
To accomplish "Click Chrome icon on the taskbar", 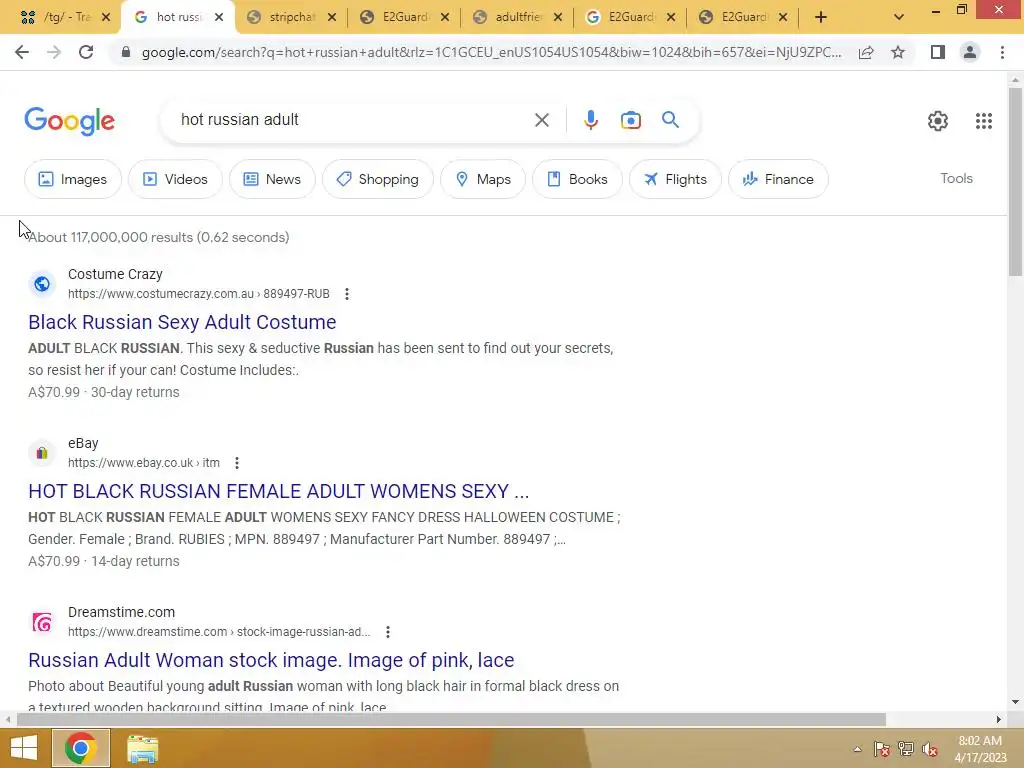I will pyautogui.click(x=80, y=748).
